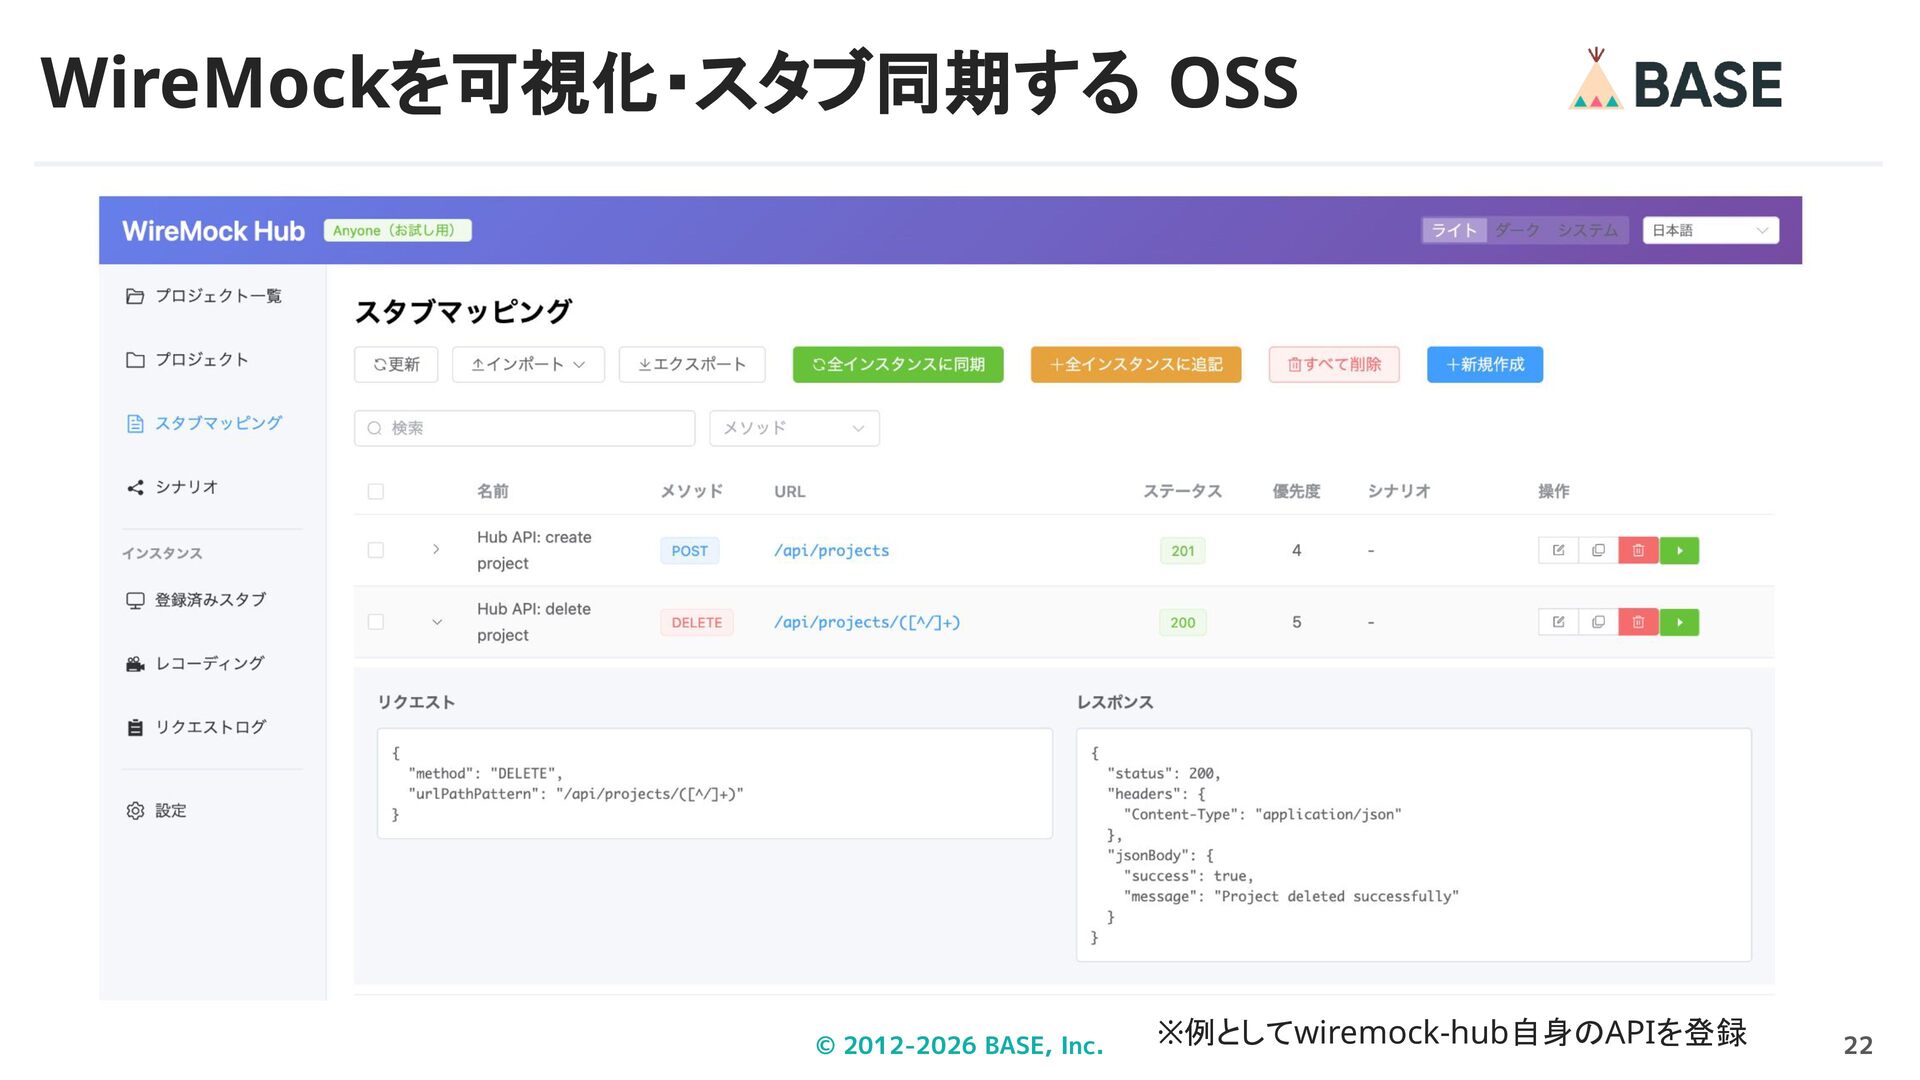The width and height of the screenshot is (1920, 1080).
Task: Collapse the Hub API: delete project row
Action: (436, 622)
